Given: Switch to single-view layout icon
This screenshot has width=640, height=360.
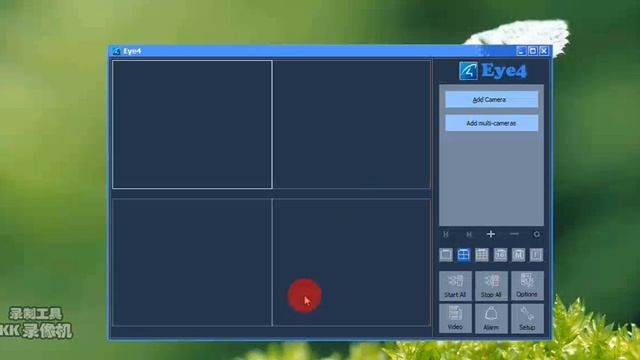Looking at the screenshot, I should coord(446,255).
